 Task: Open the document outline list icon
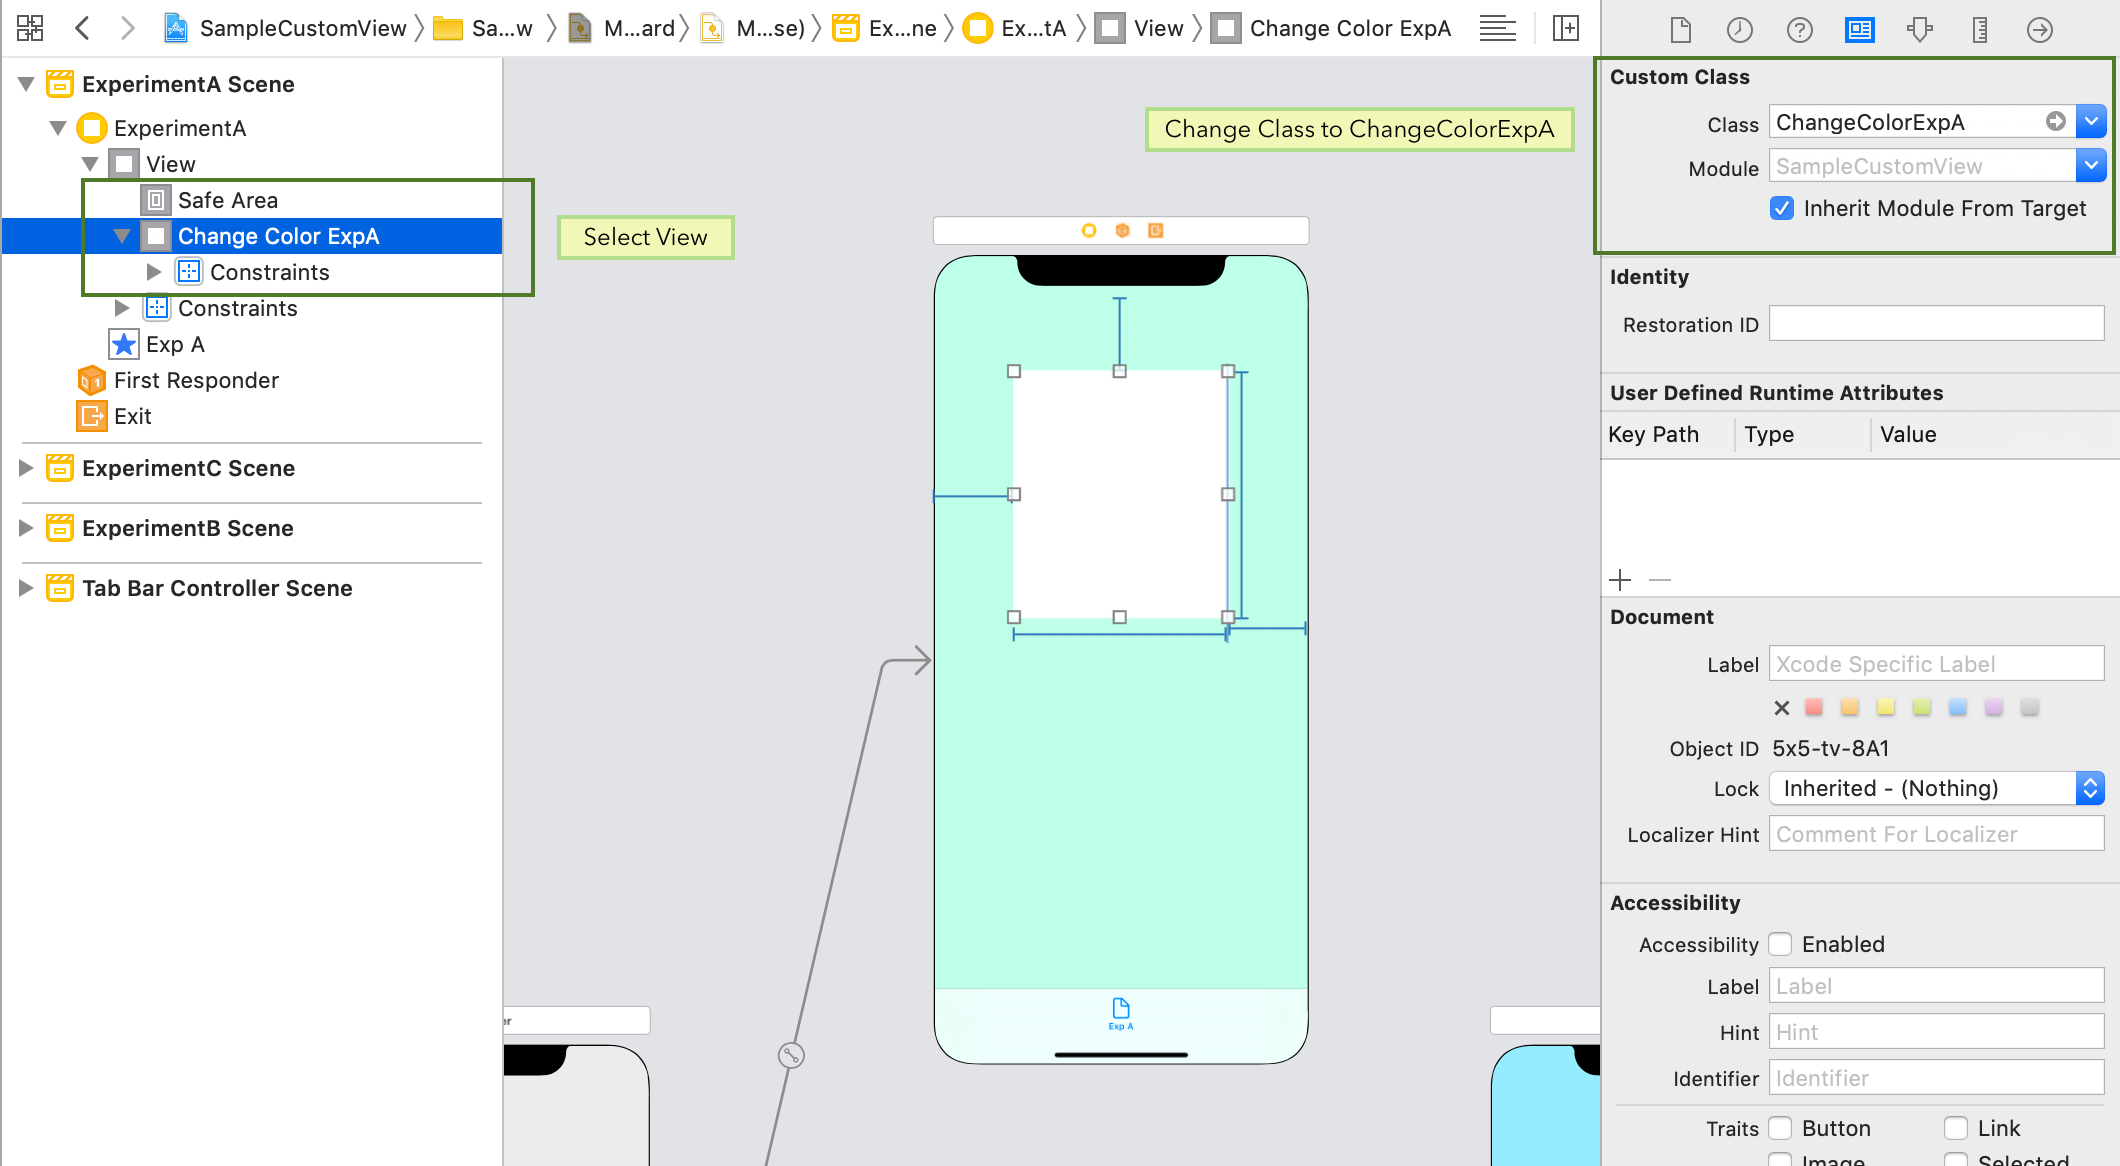click(1496, 28)
